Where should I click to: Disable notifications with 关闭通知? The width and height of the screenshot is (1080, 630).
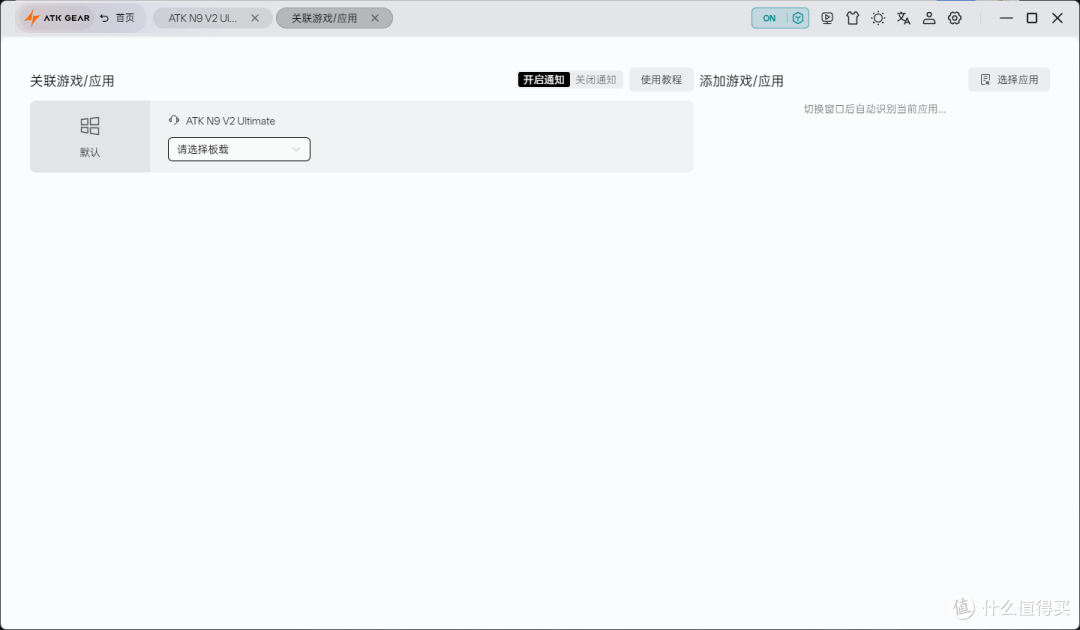click(x=596, y=80)
